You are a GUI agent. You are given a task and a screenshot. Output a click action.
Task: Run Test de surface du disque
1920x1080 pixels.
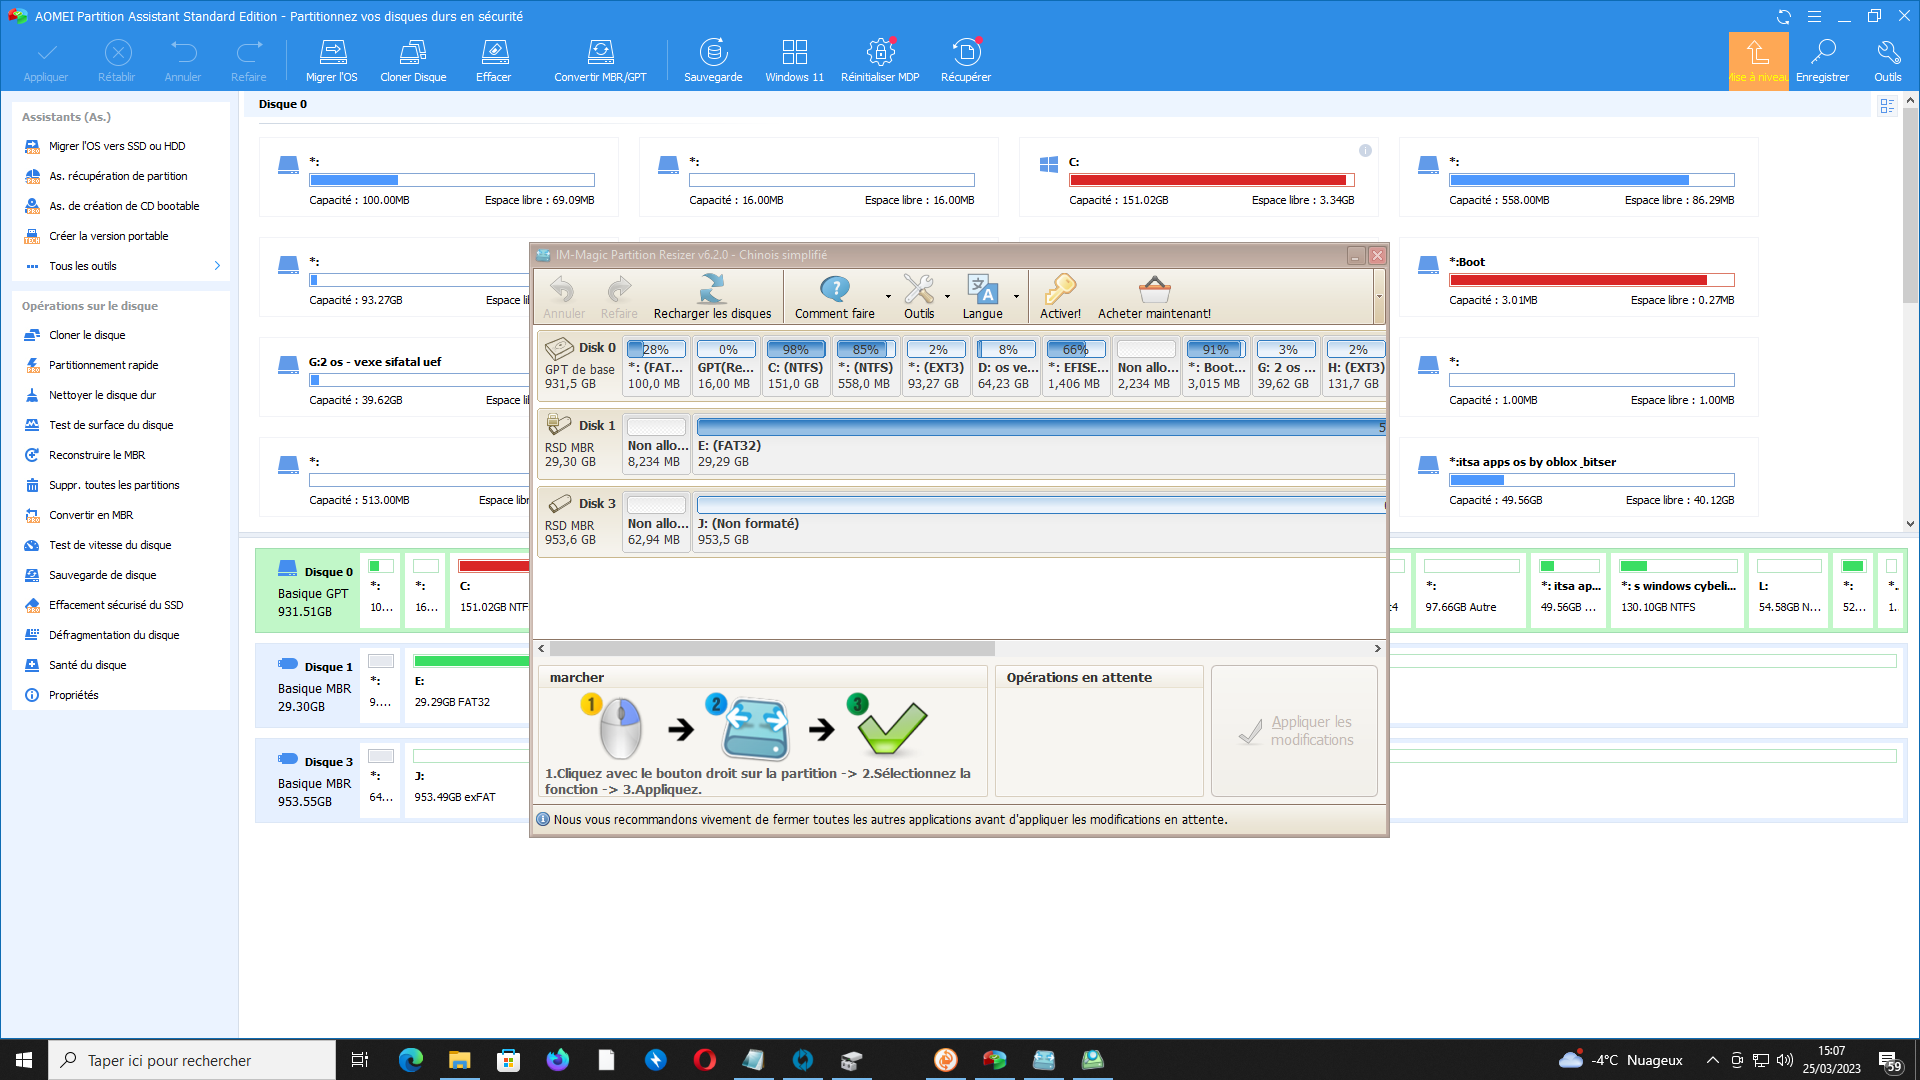111,425
